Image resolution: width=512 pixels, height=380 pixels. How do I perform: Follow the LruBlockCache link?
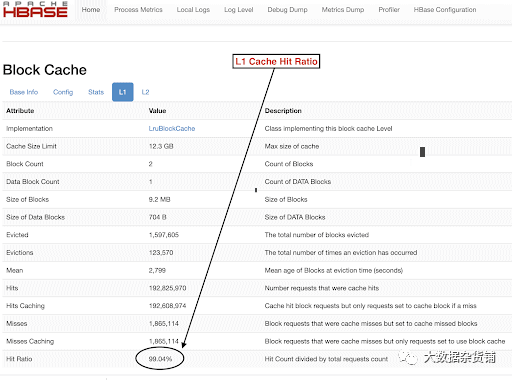tap(172, 129)
